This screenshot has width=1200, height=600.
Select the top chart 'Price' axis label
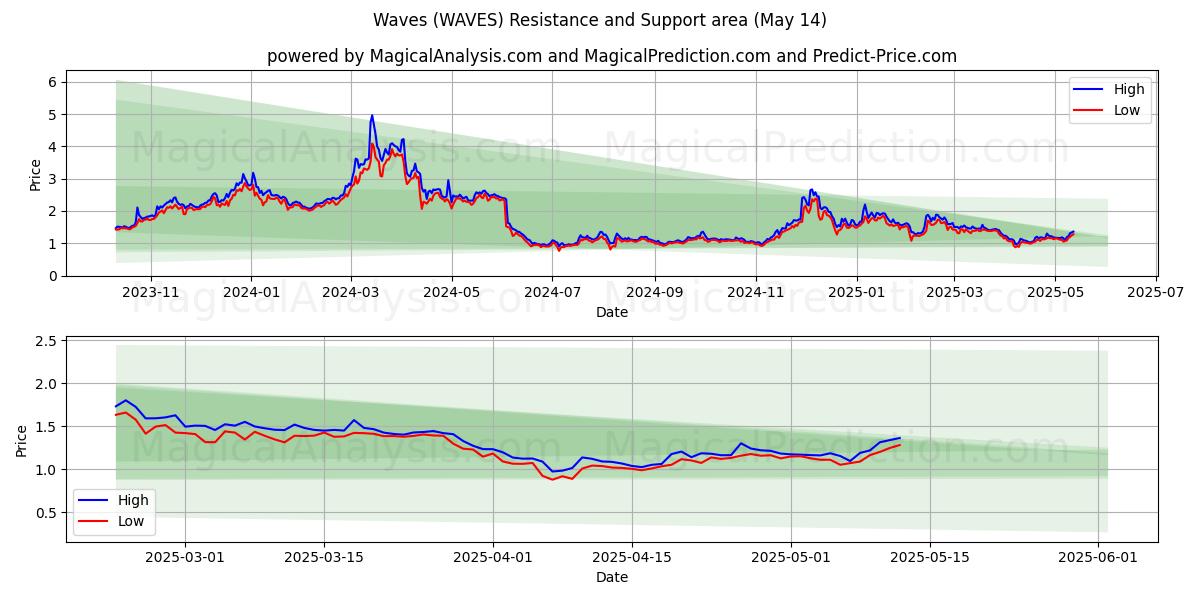coord(36,175)
